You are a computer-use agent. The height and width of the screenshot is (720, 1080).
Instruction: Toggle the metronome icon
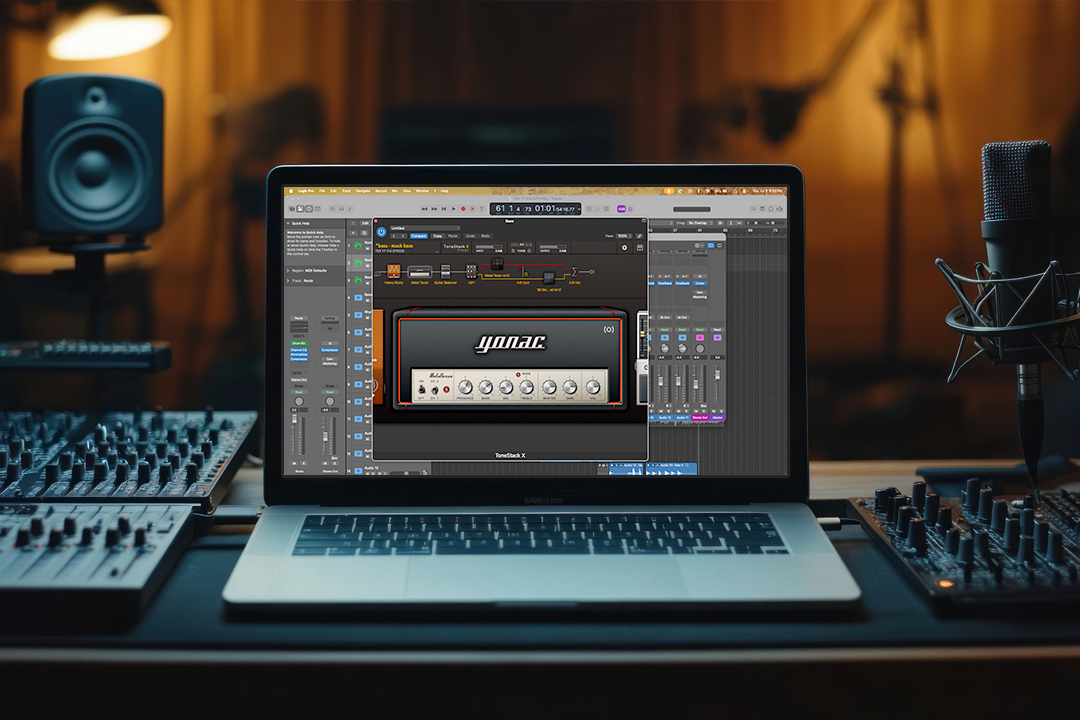(630, 209)
